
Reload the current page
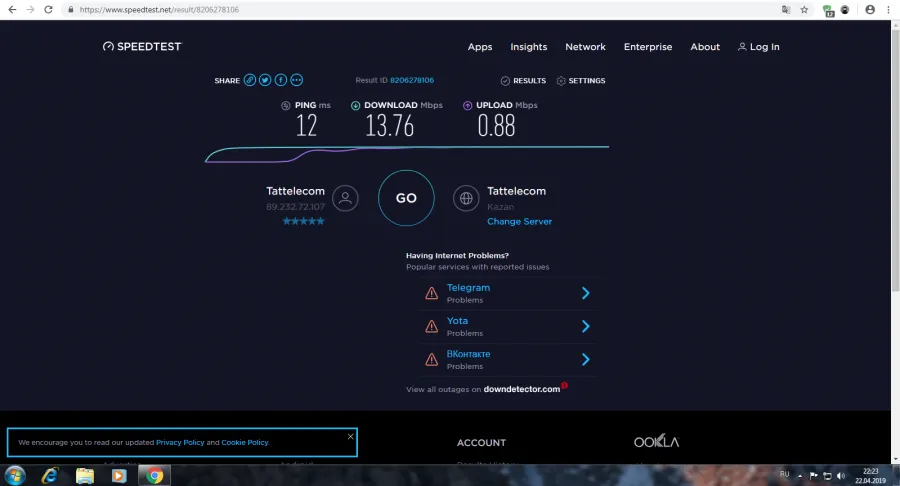(48, 10)
